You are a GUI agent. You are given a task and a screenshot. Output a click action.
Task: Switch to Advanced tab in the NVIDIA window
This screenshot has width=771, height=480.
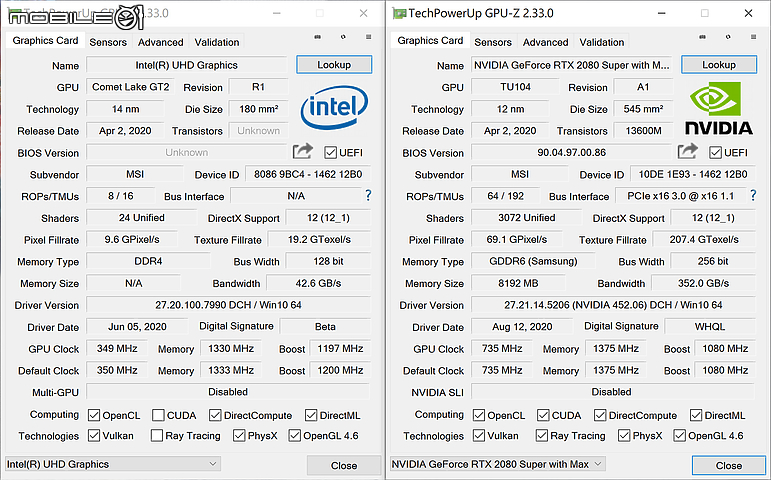(545, 42)
